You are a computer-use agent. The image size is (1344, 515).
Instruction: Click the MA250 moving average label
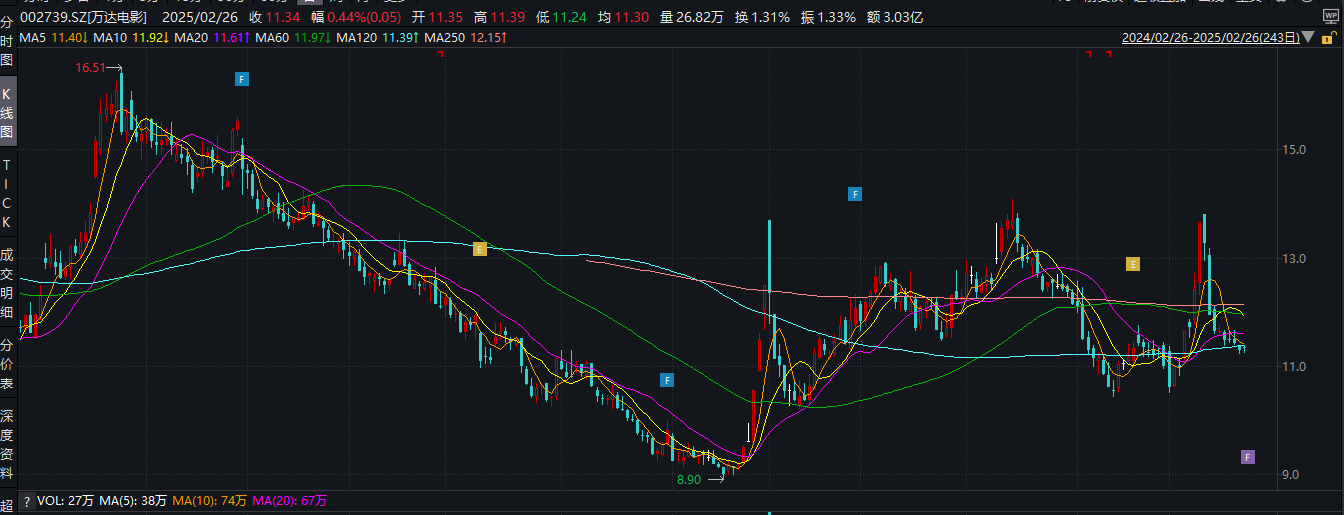(x=444, y=38)
